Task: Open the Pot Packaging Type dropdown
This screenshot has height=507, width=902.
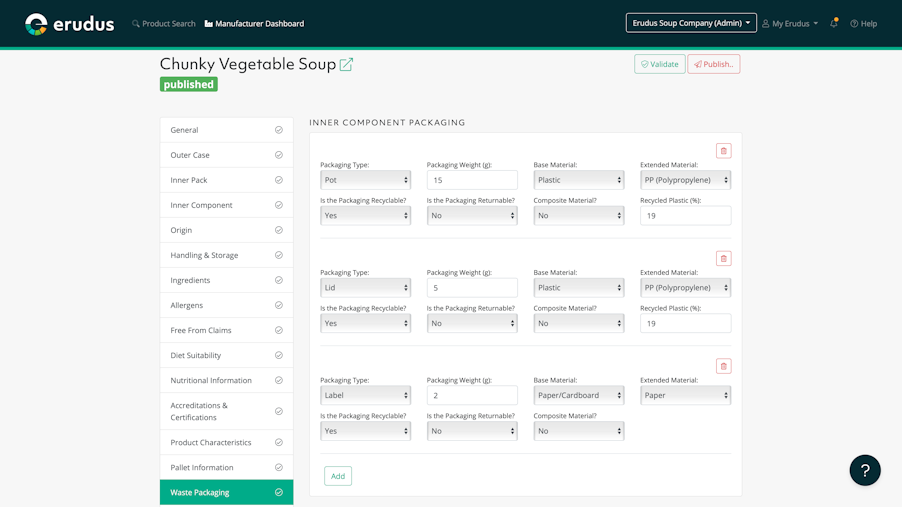Action: [x=365, y=180]
